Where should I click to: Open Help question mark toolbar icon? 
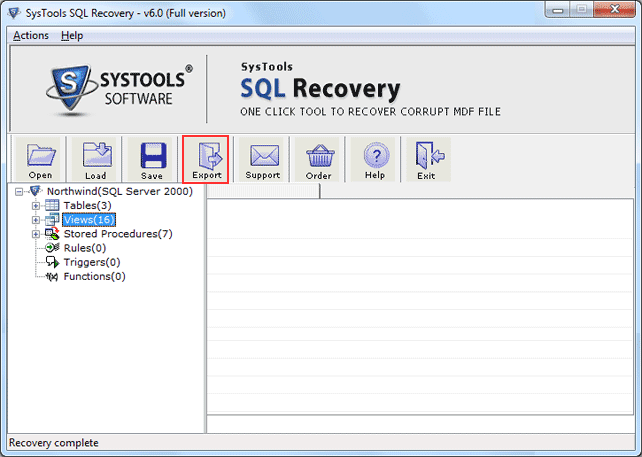click(375, 160)
